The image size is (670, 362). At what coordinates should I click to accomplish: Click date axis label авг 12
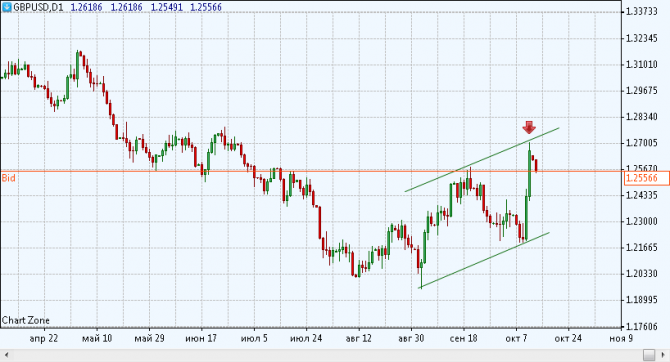pos(359,338)
